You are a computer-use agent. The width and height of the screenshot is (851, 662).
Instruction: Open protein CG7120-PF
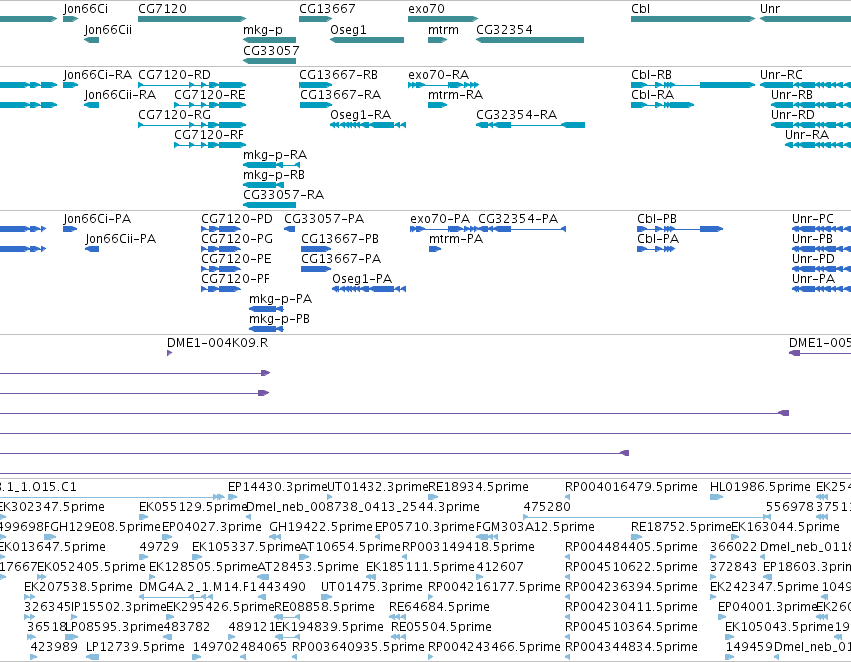(235, 279)
